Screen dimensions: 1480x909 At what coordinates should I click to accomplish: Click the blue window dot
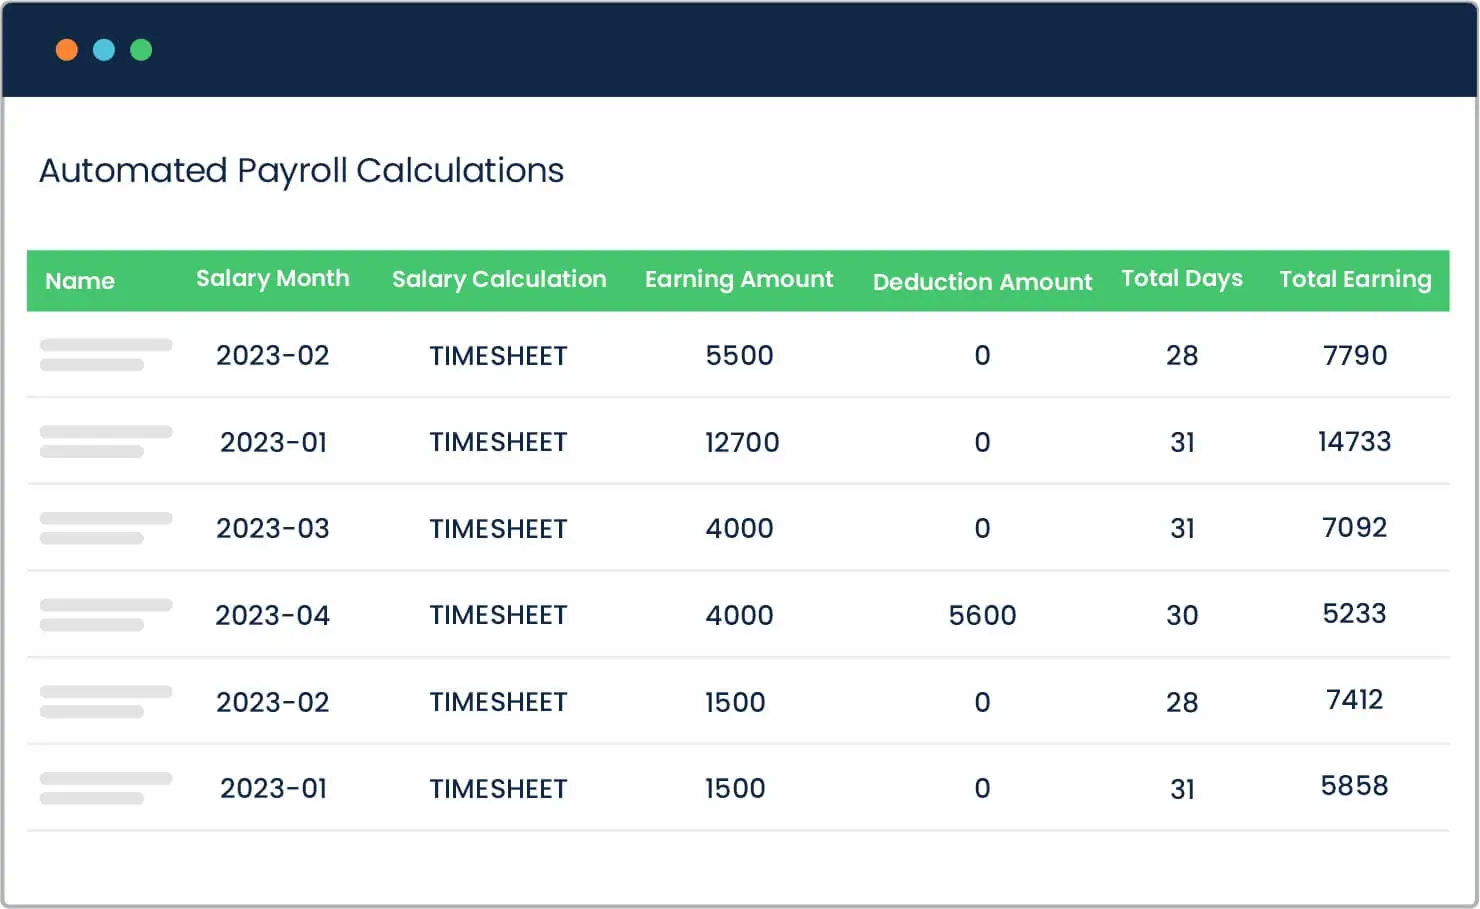coord(104,50)
